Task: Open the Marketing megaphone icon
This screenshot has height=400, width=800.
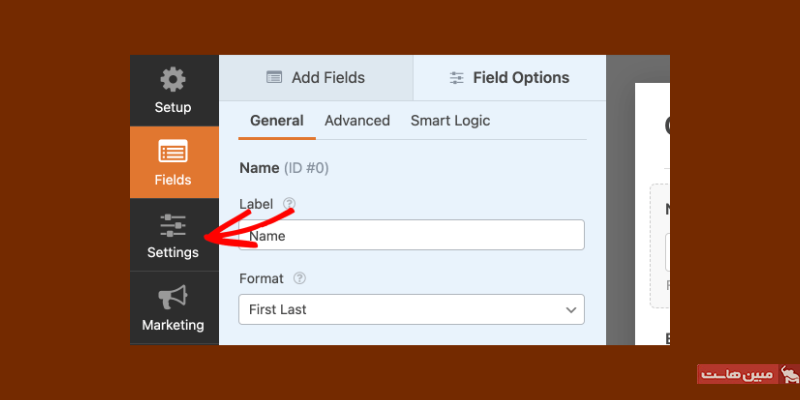Action: [173, 297]
